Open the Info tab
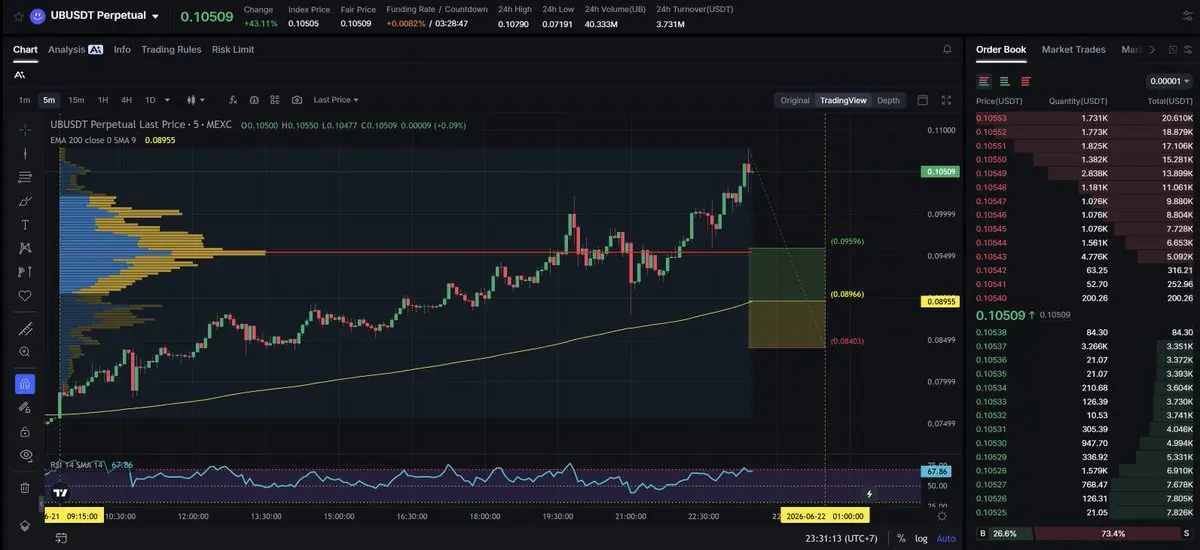Viewport: 1200px width, 550px height. coord(122,49)
